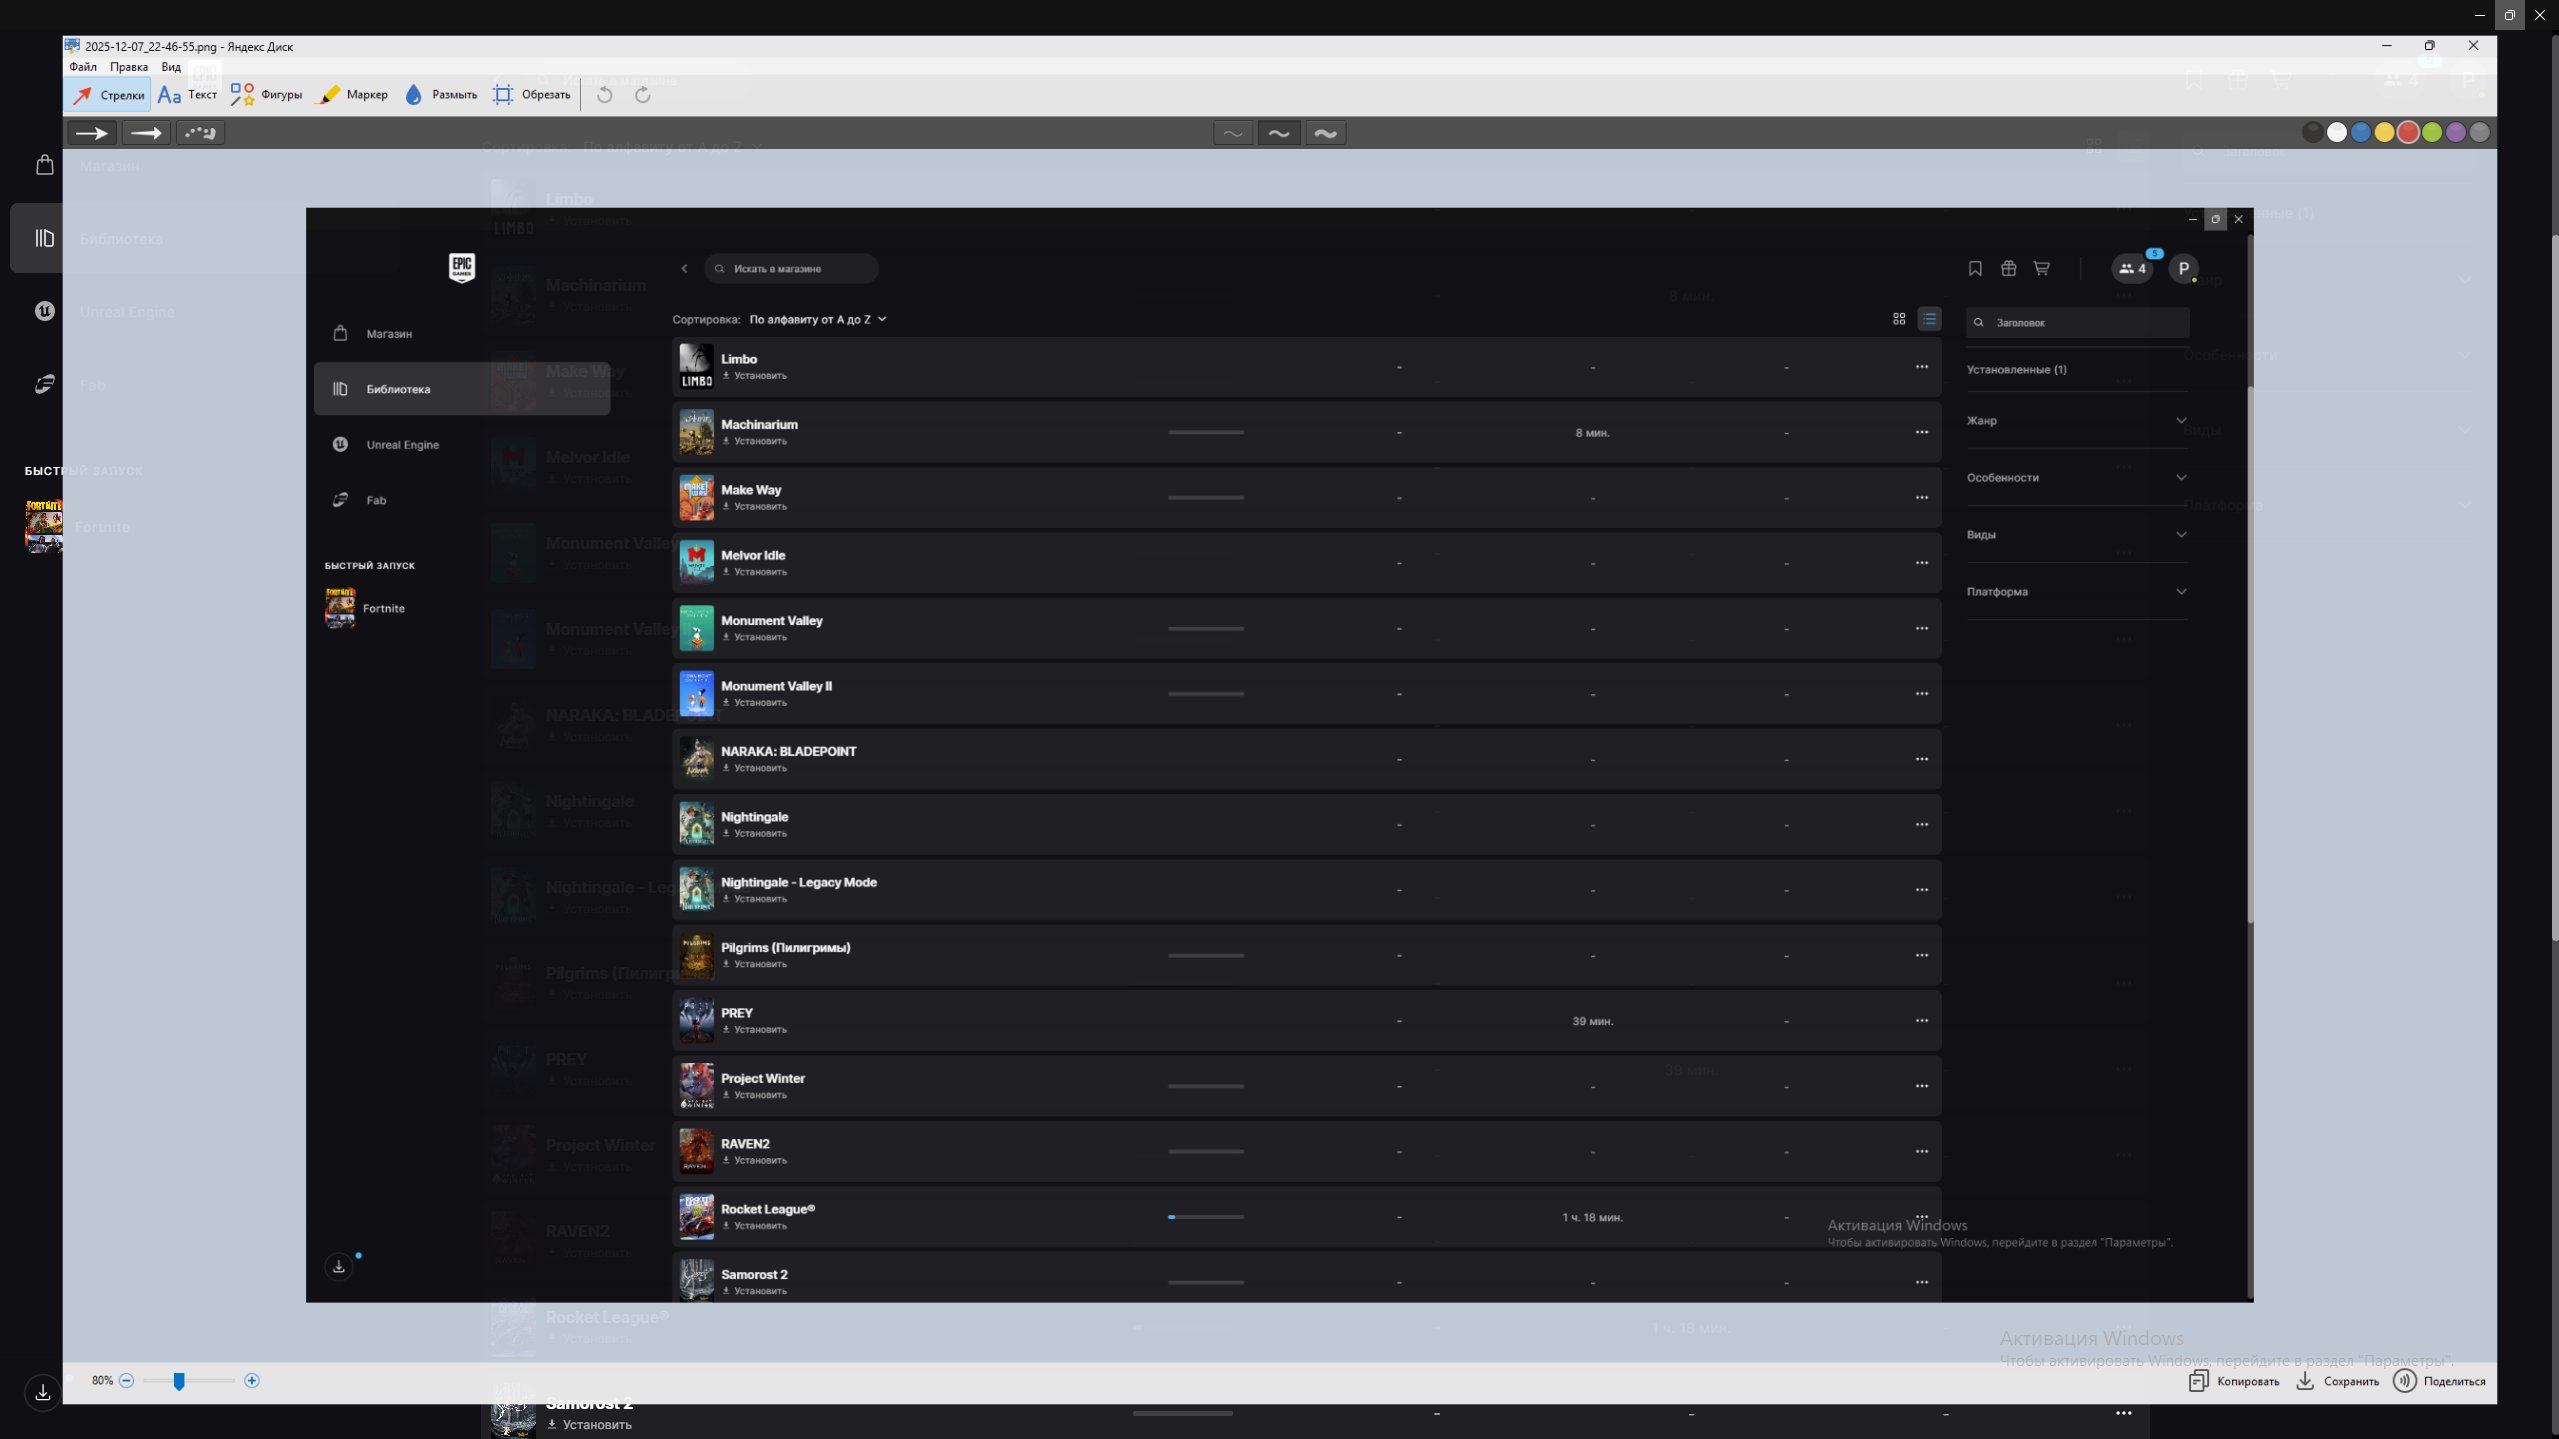The image size is (2559, 1439).
Task: Select the thickest line thickness option
Action: (x=1325, y=133)
